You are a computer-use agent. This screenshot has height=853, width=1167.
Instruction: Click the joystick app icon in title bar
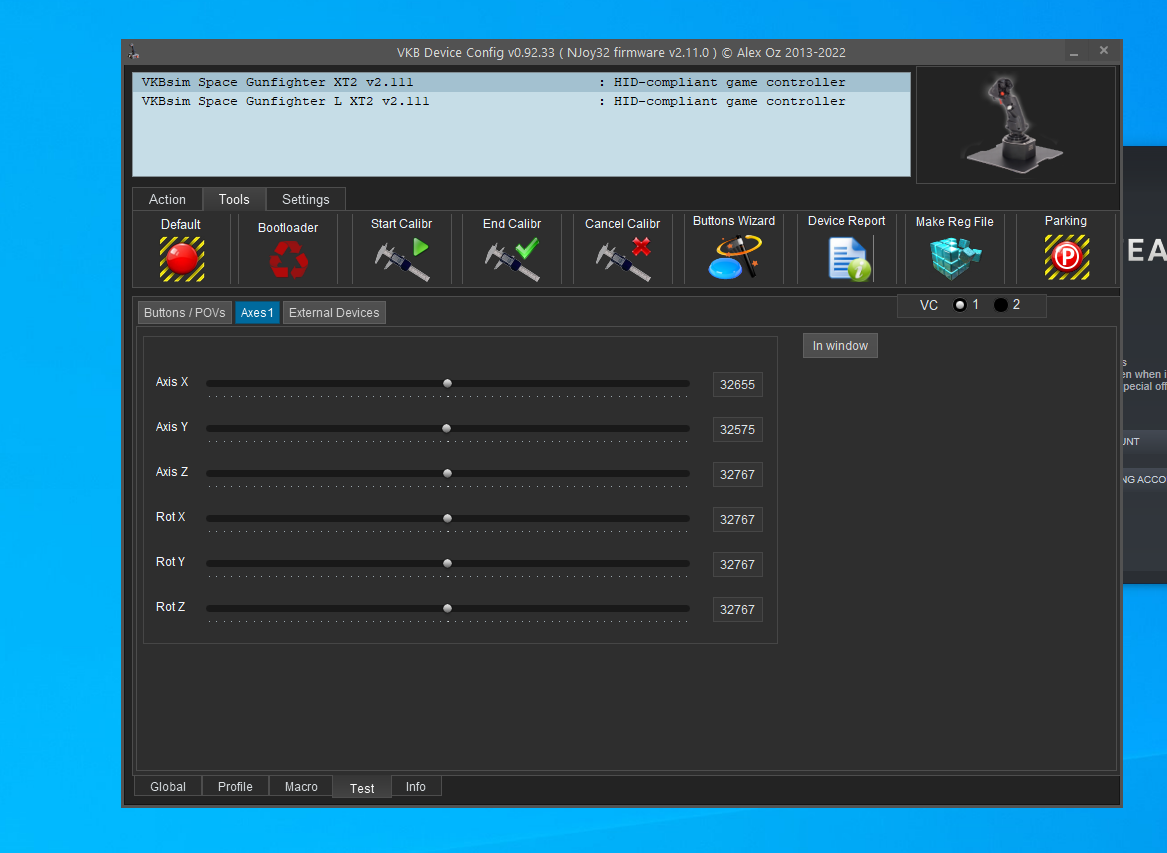coord(134,52)
